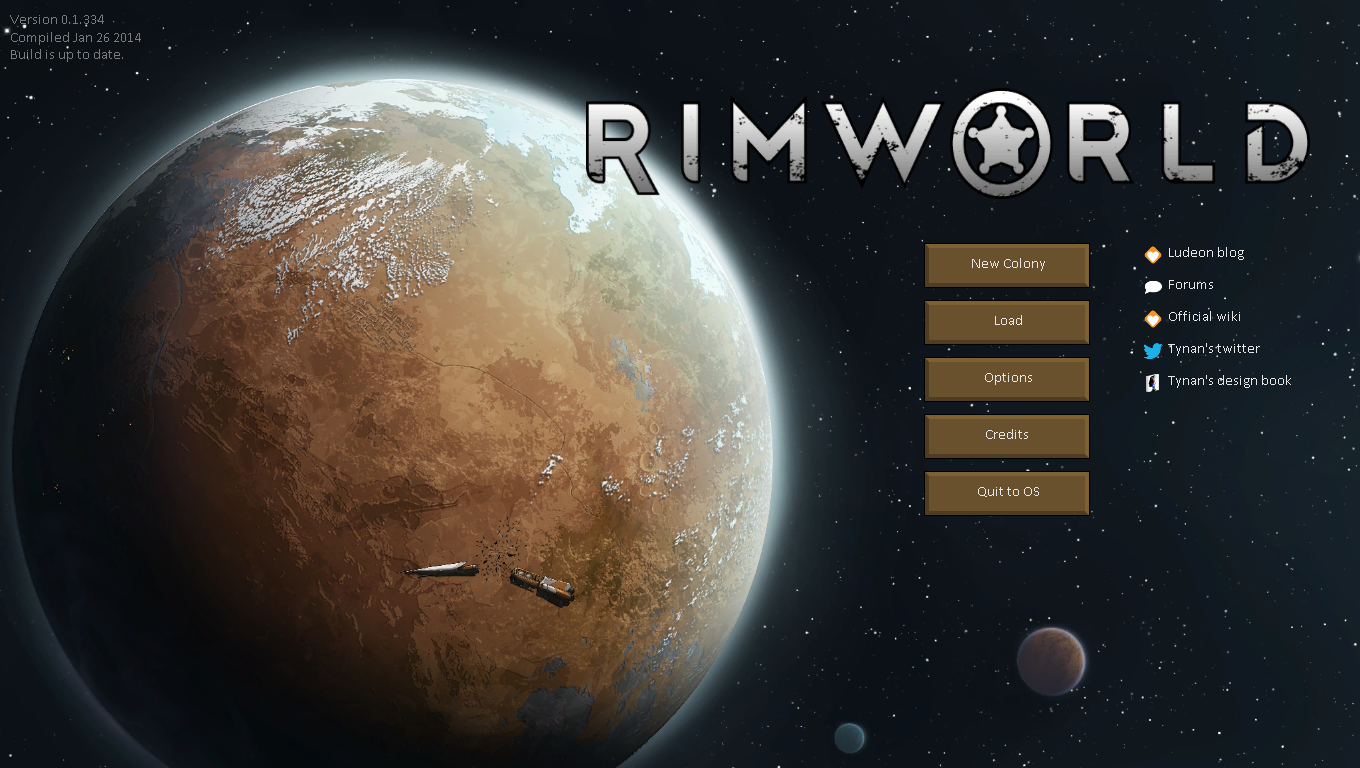Viewport: 1360px width, 768px height.
Task: Click the design book icon
Action: 1152,382
